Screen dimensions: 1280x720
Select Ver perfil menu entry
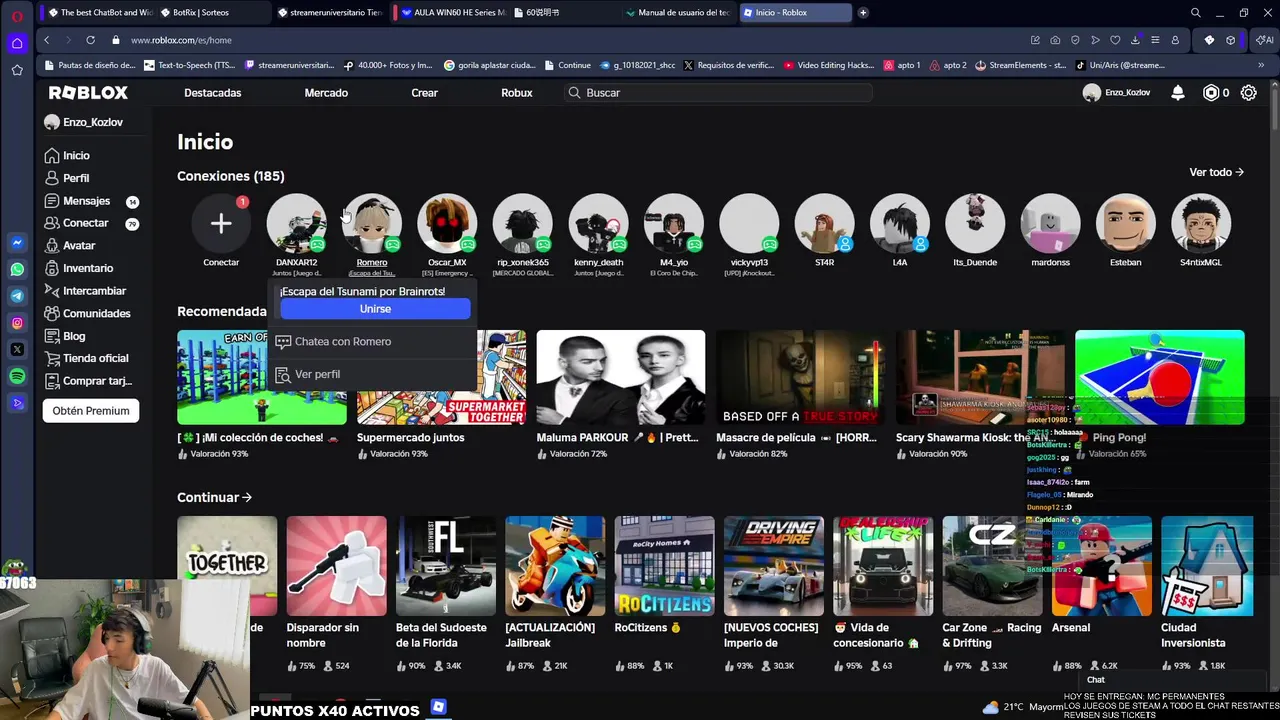click(372, 374)
